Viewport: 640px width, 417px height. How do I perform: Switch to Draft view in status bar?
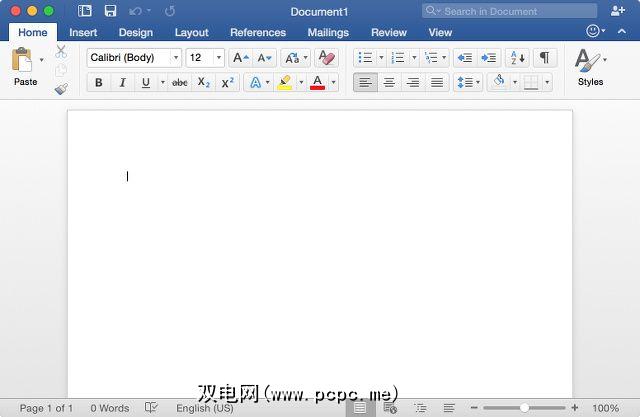tap(449, 408)
